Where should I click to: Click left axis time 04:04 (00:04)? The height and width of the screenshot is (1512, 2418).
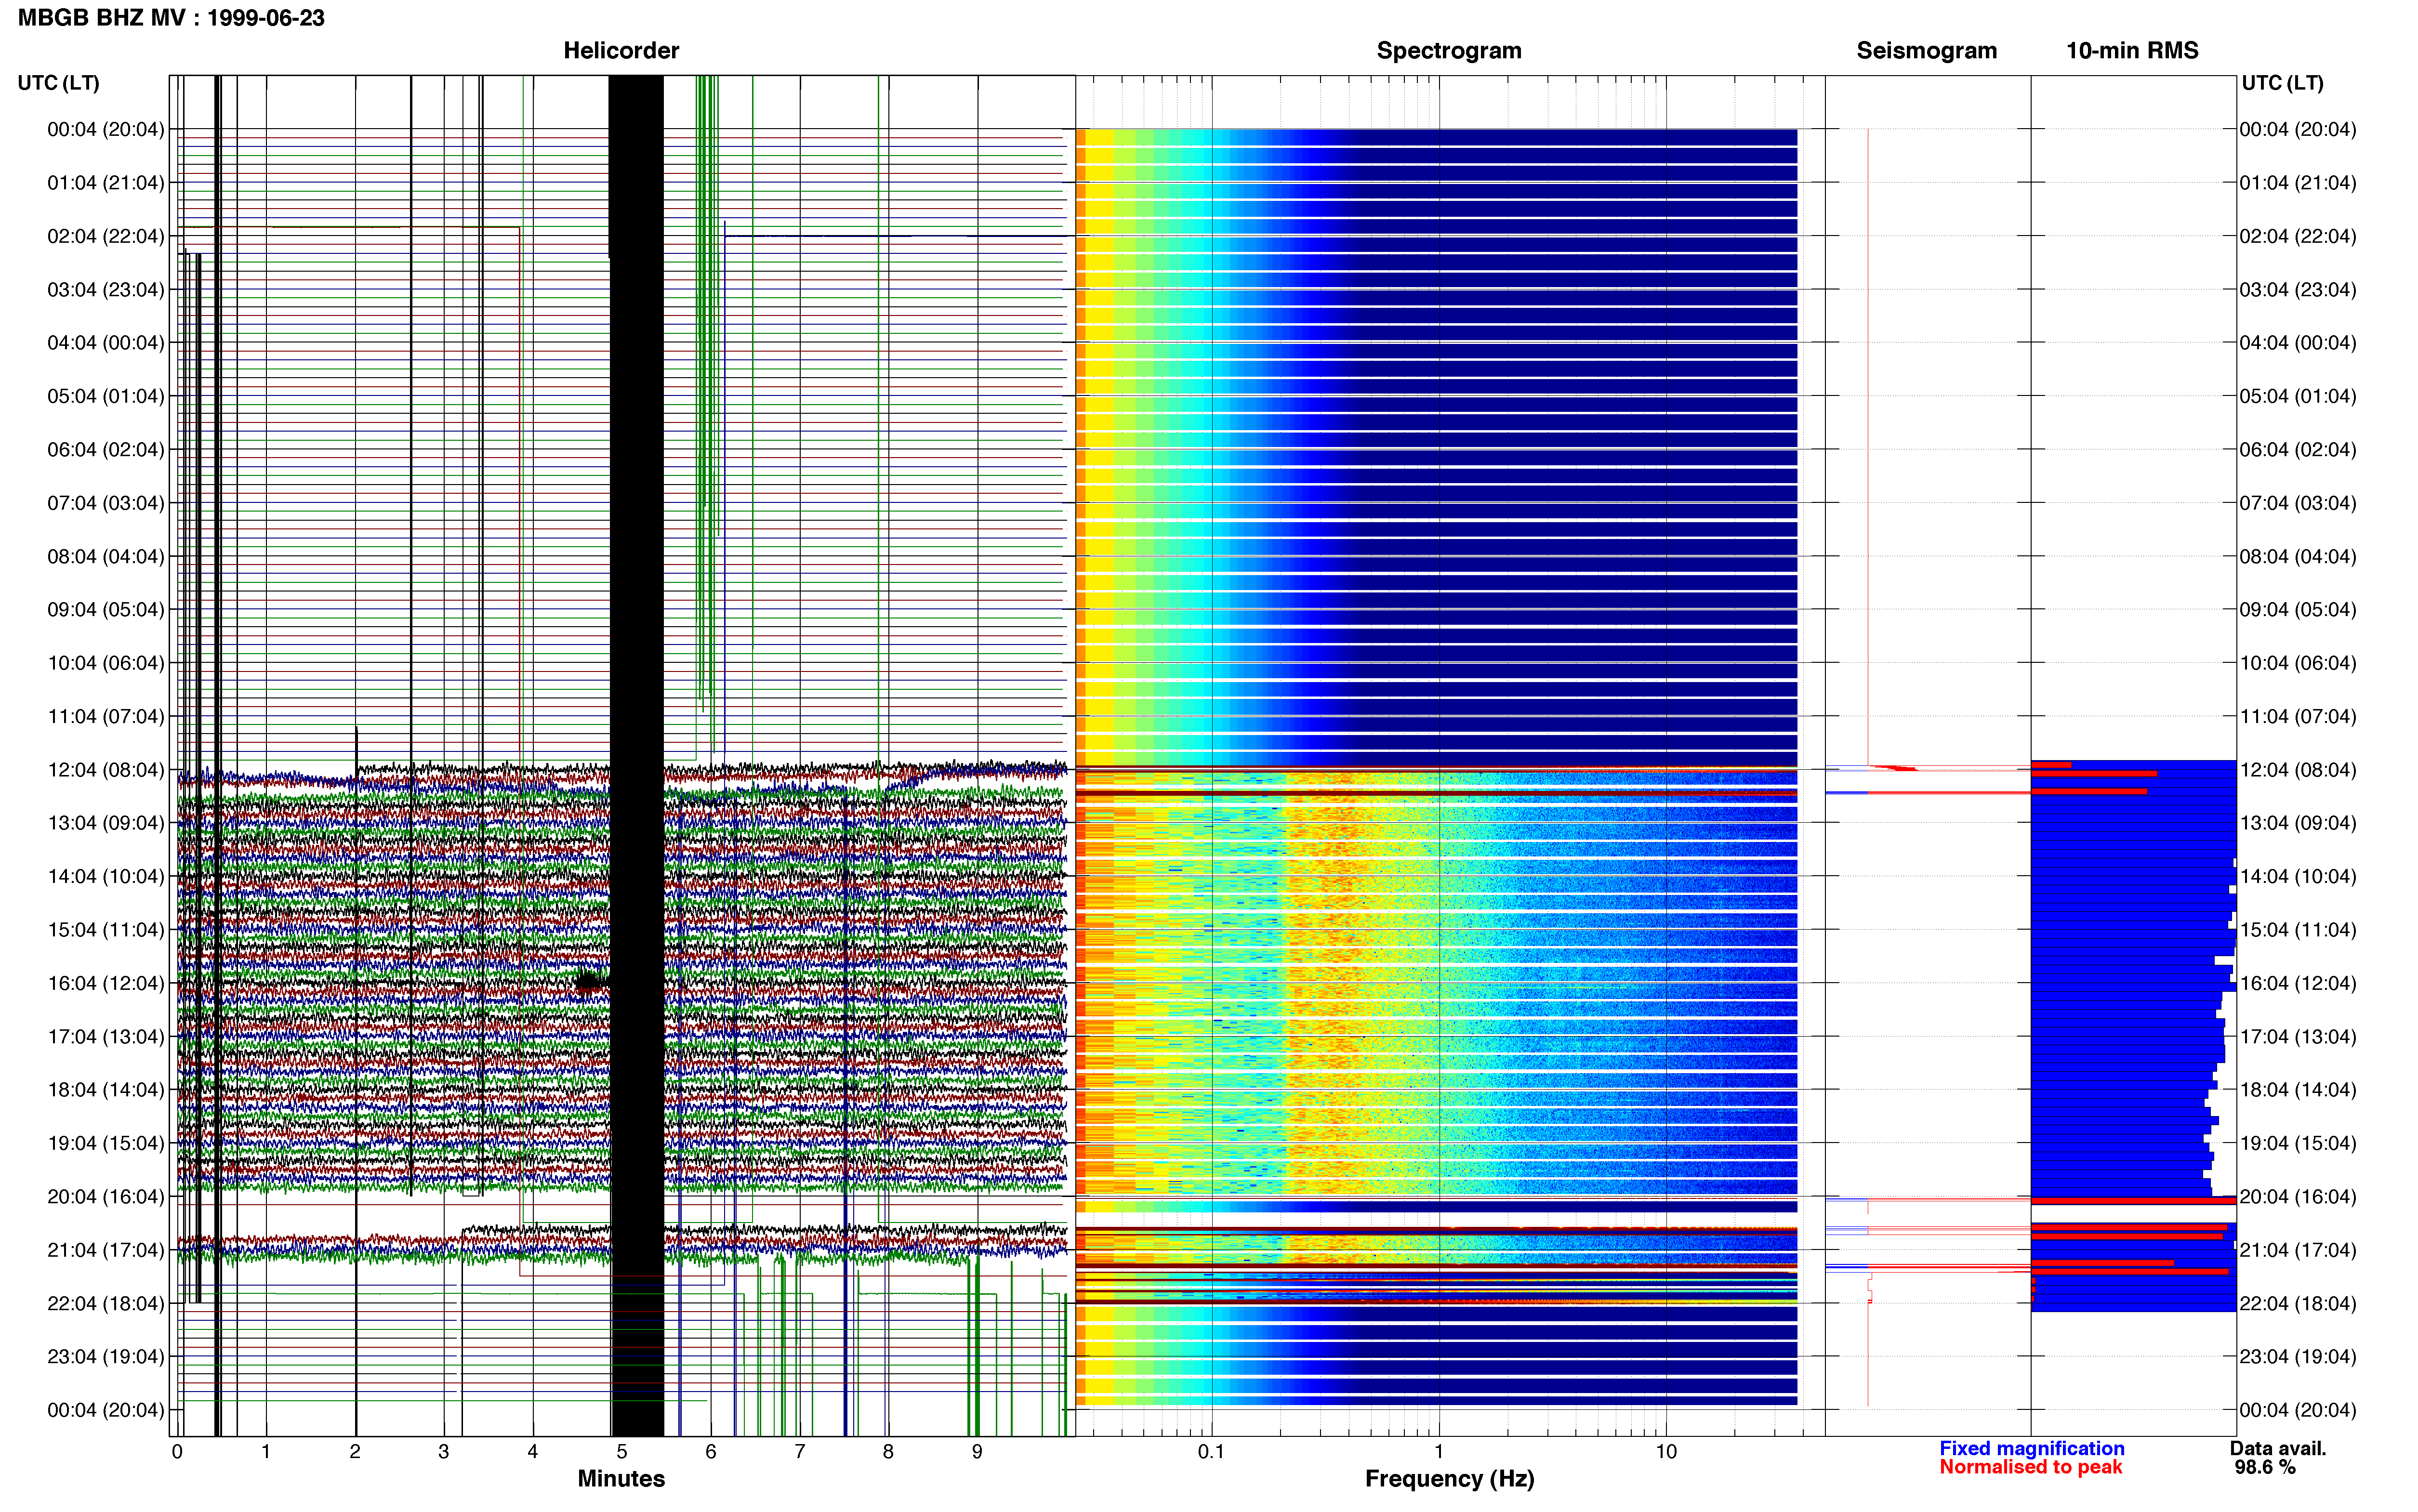[106, 343]
